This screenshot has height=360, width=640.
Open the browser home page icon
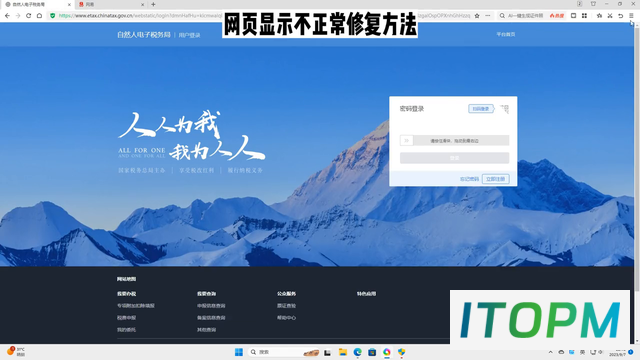coord(39,16)
